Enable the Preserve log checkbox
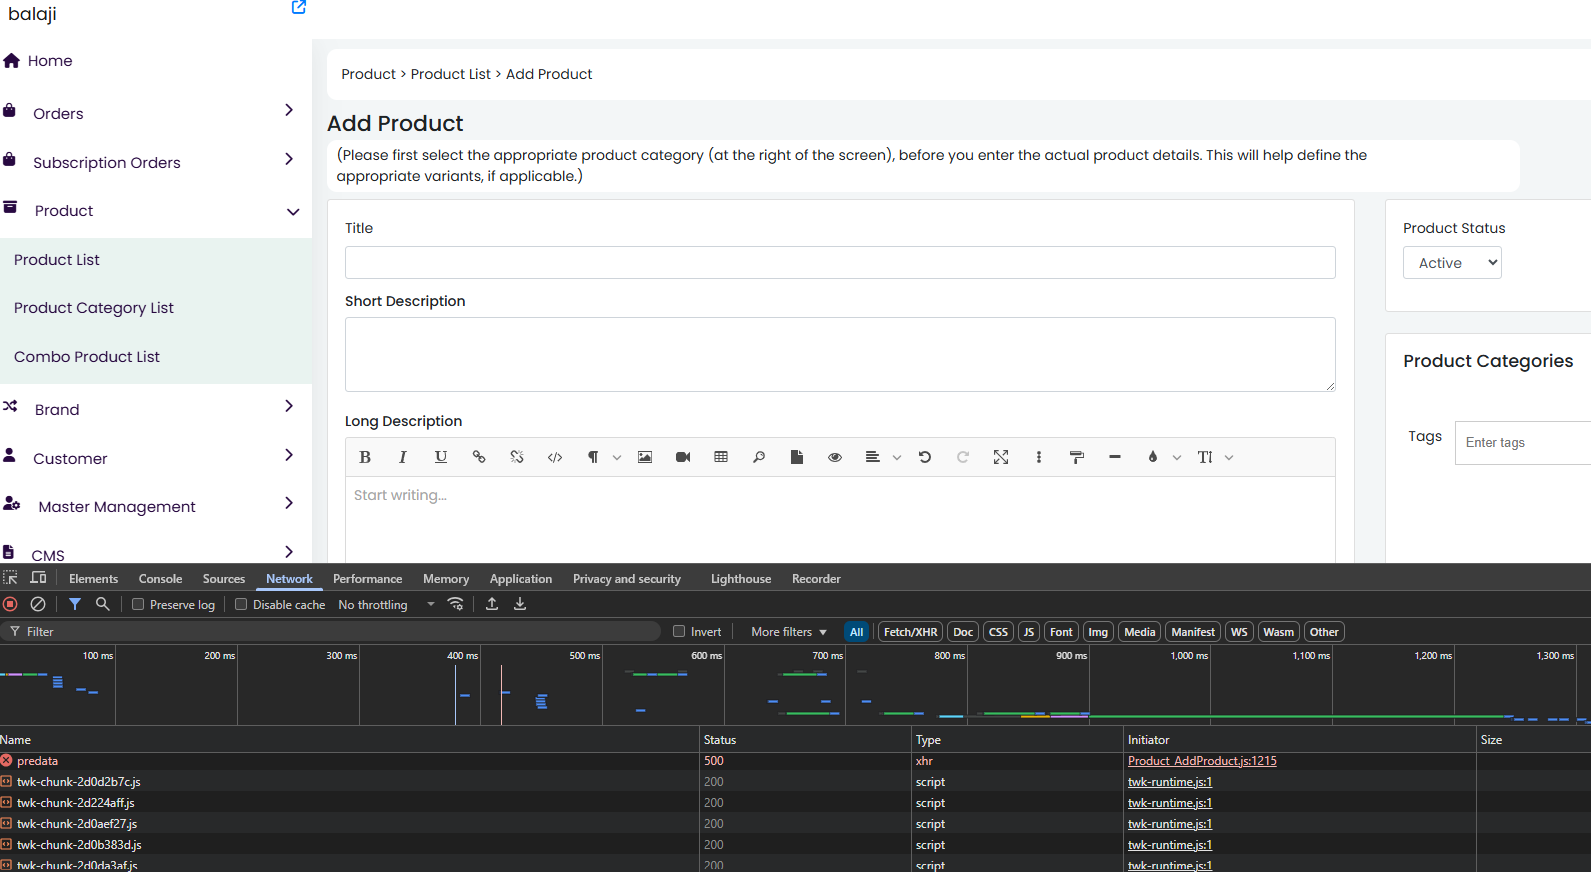 click(139, 604)
